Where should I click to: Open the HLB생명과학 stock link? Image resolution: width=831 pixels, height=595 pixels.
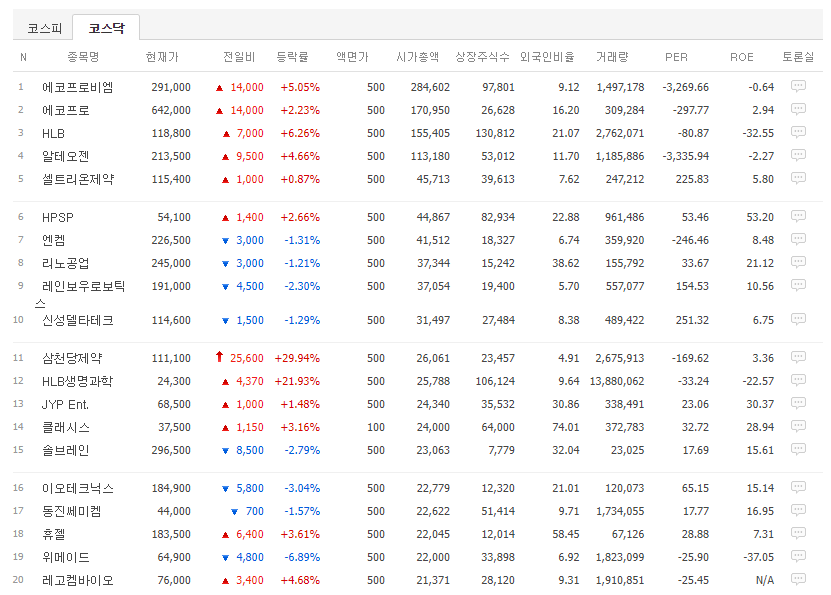tap(77, 381)
